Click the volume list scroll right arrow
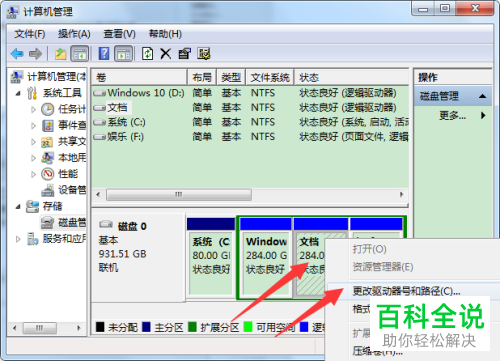500x361 pixels. click(401, 194)
